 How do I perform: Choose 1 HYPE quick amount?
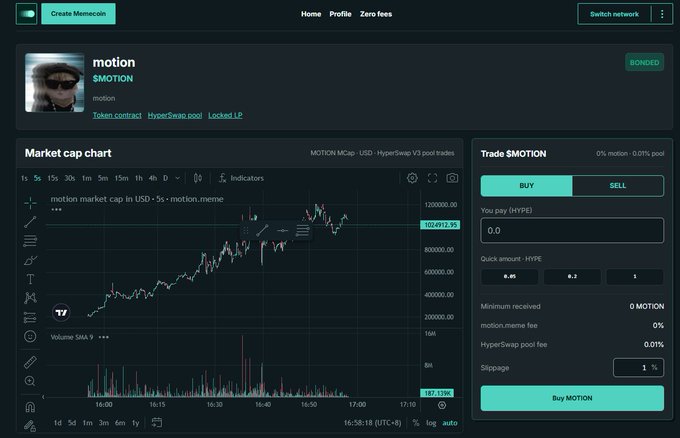[635, 276]
